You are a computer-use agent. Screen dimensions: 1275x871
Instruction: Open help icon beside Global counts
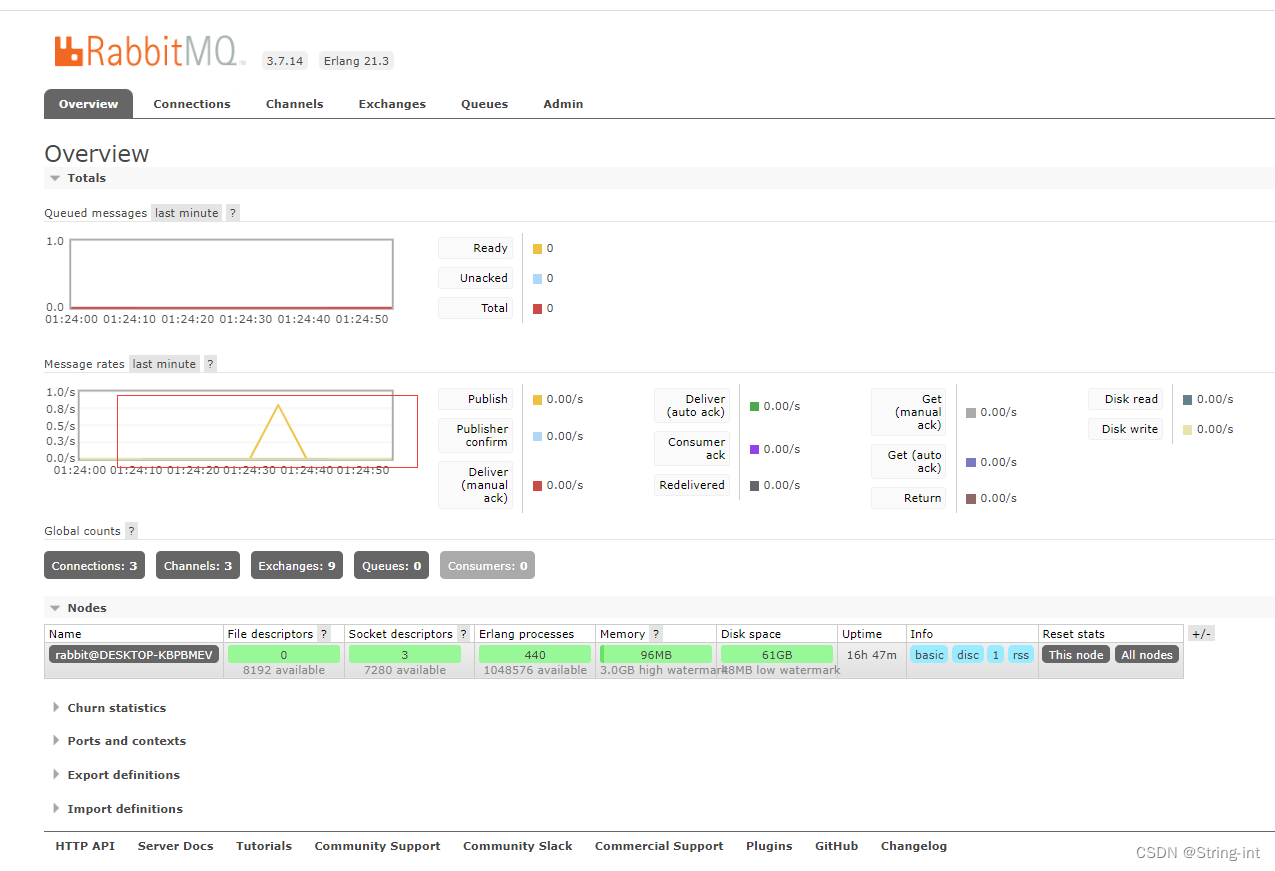point(131,531)
